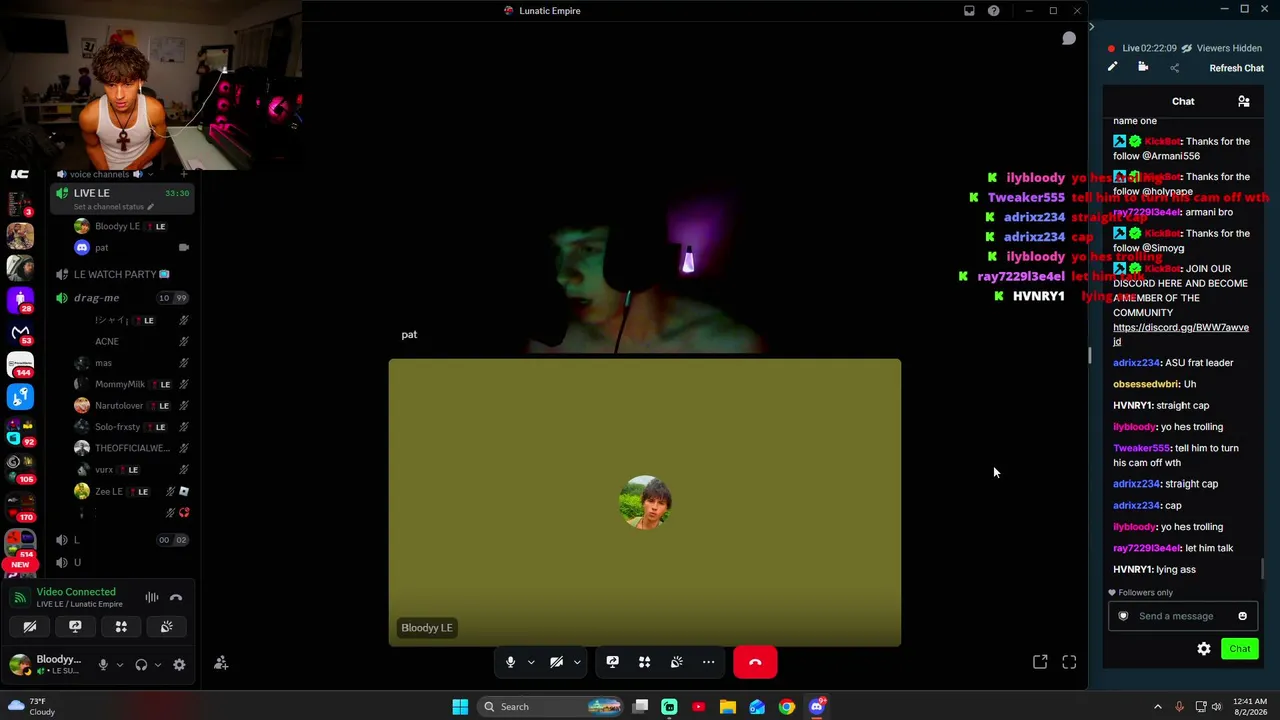1280x720 pixels.
Task: Click noise suppression icon beside Video Connected
Action: [152, 598]
